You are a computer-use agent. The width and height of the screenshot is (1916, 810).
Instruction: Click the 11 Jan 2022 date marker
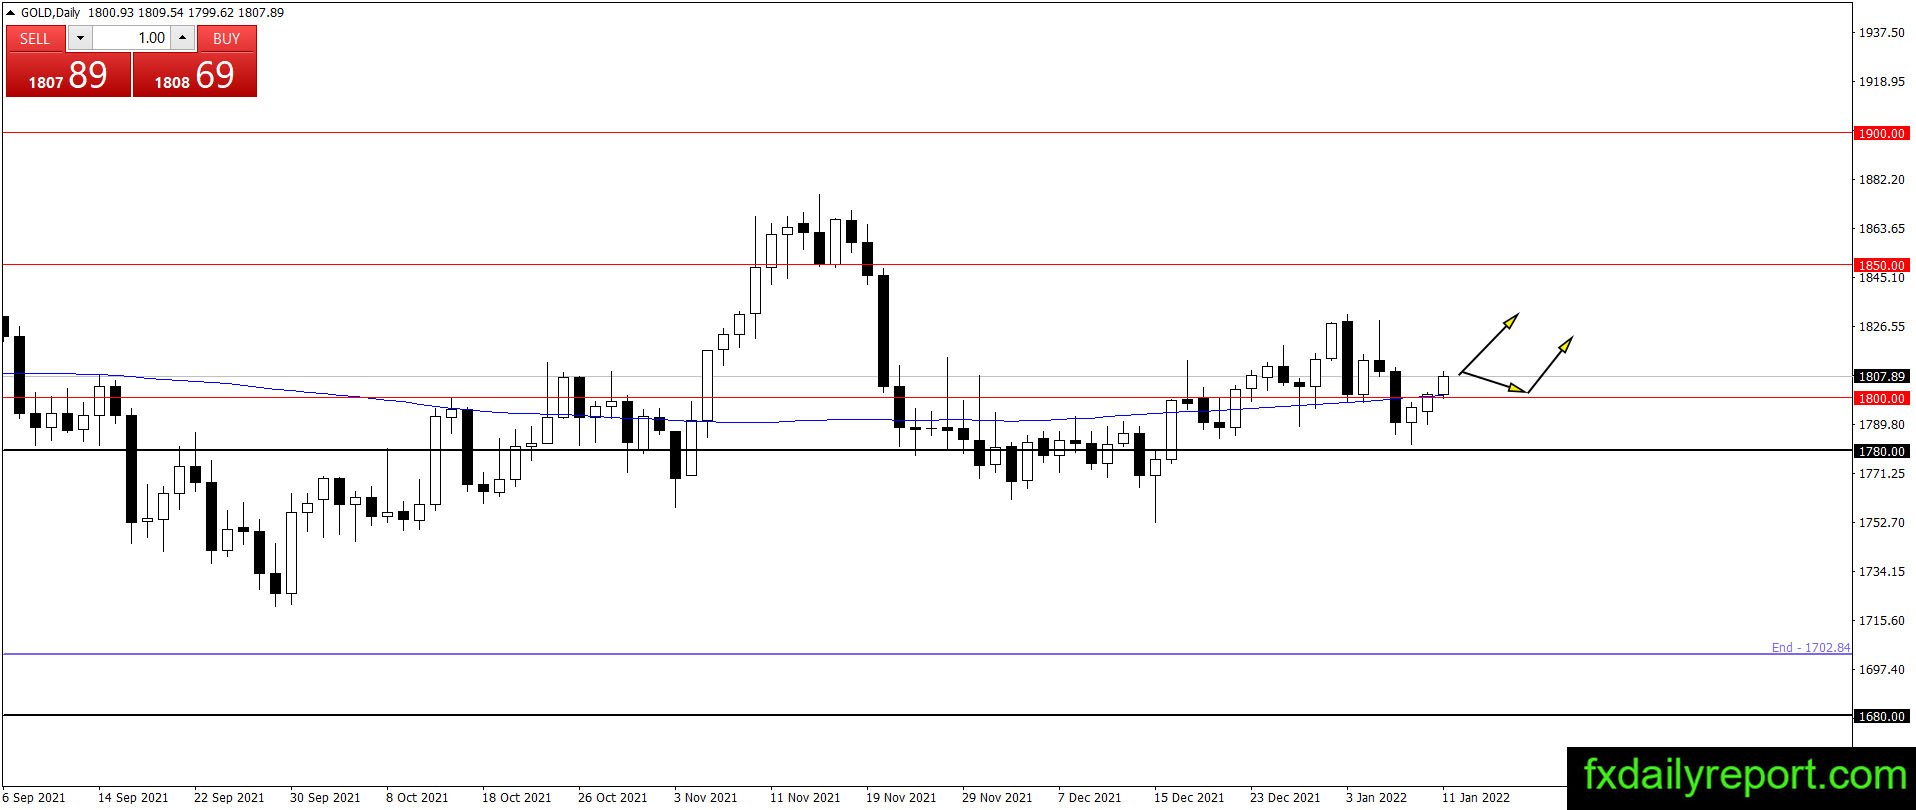1475,797
